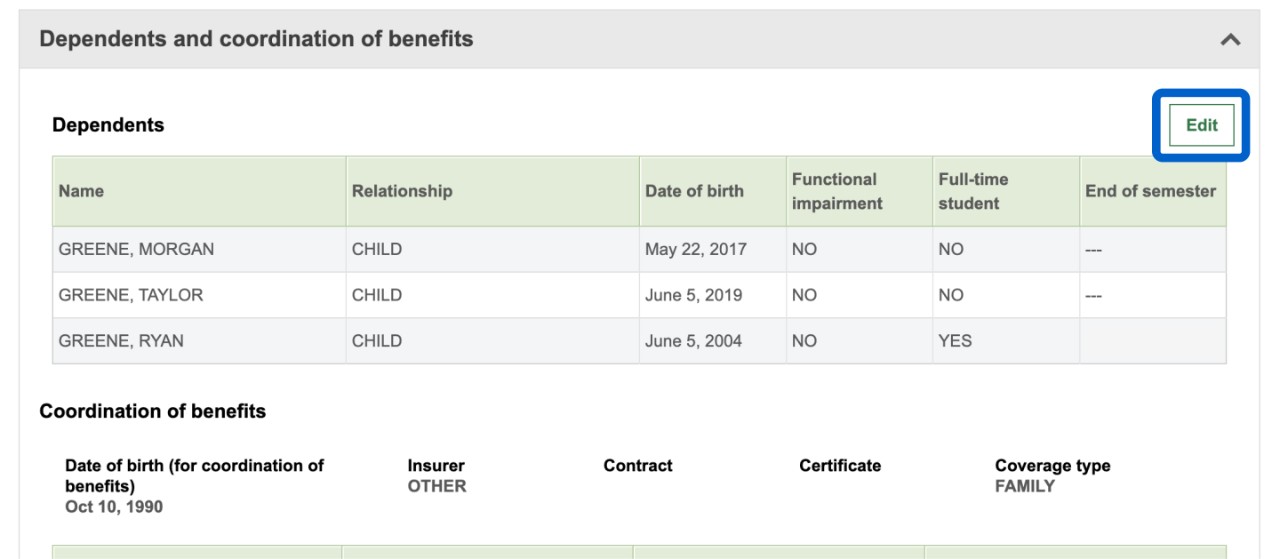Click the Coordination of benefits heading
This screenshot has height=559, width=1280.
coord(153,411)
